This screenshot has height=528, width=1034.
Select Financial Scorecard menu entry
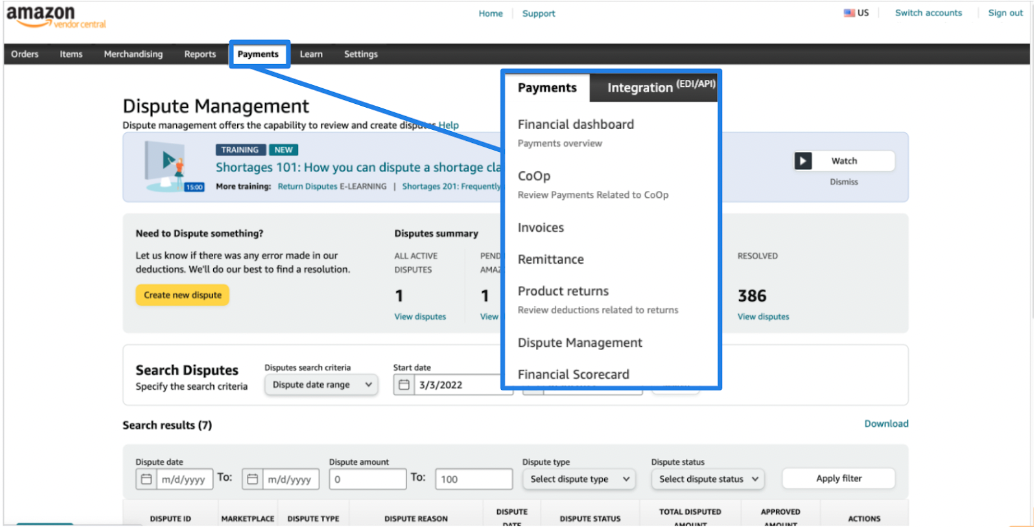(573, 374)
